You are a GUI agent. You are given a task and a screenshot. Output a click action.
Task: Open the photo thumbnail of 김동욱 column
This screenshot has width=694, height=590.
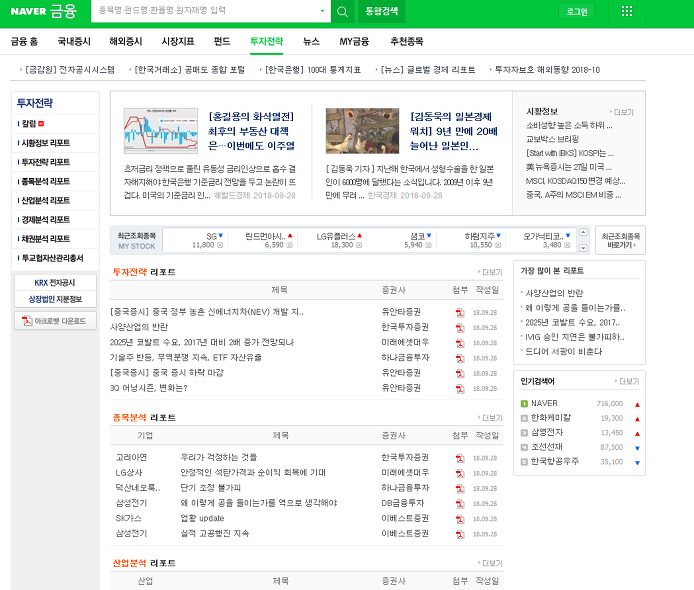[x=362, y=131]
